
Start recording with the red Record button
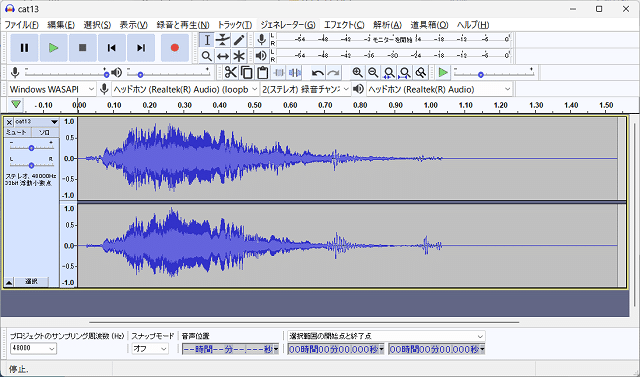click(175, 48)
